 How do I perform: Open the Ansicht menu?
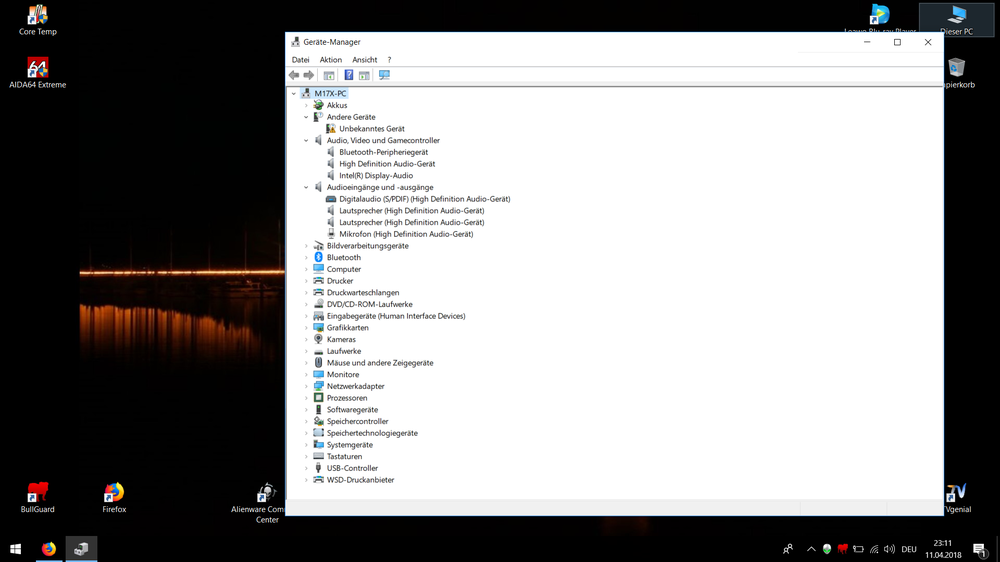pyautogui.click(x=364, y=60)
